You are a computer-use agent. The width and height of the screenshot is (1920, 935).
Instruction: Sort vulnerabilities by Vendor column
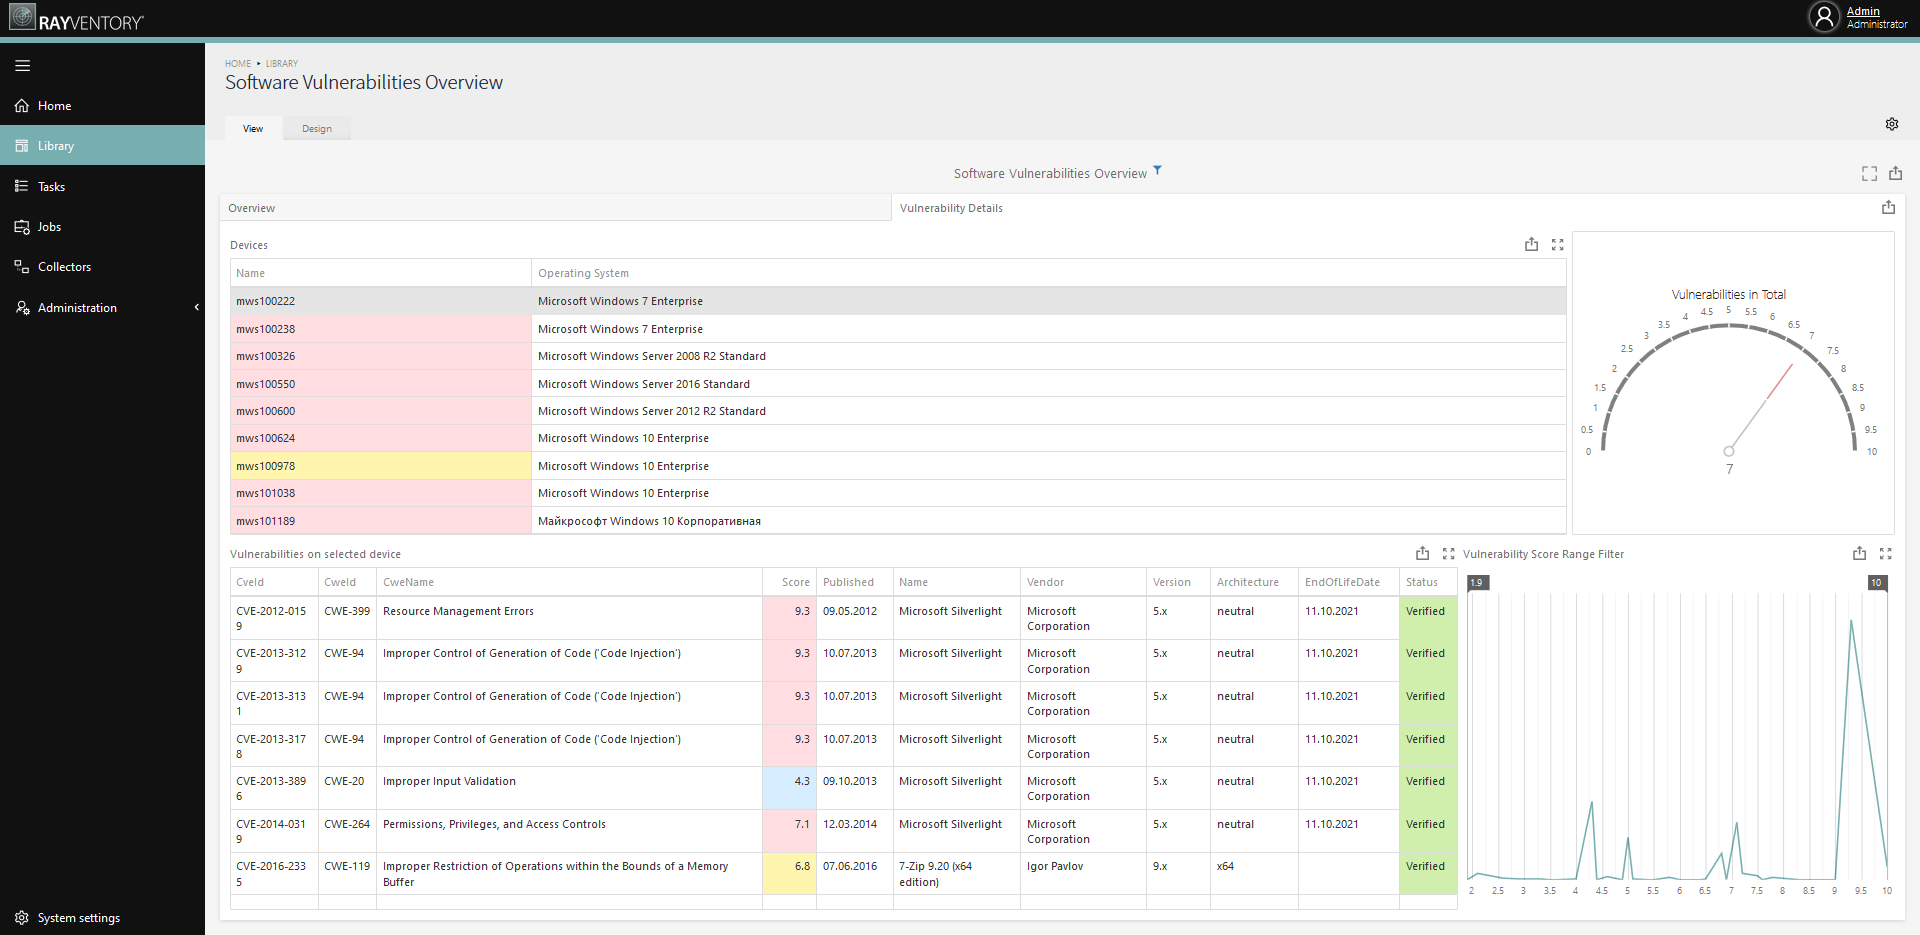click(x=1083, y=582)
